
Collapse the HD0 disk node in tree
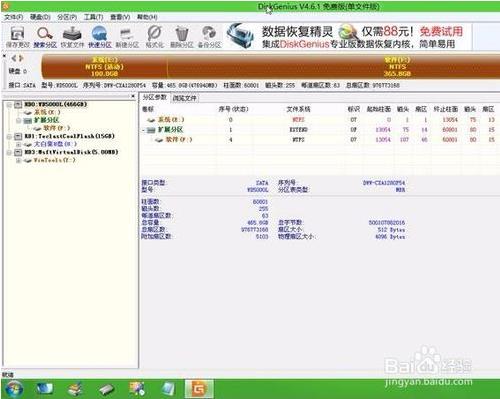click(9, 105)
